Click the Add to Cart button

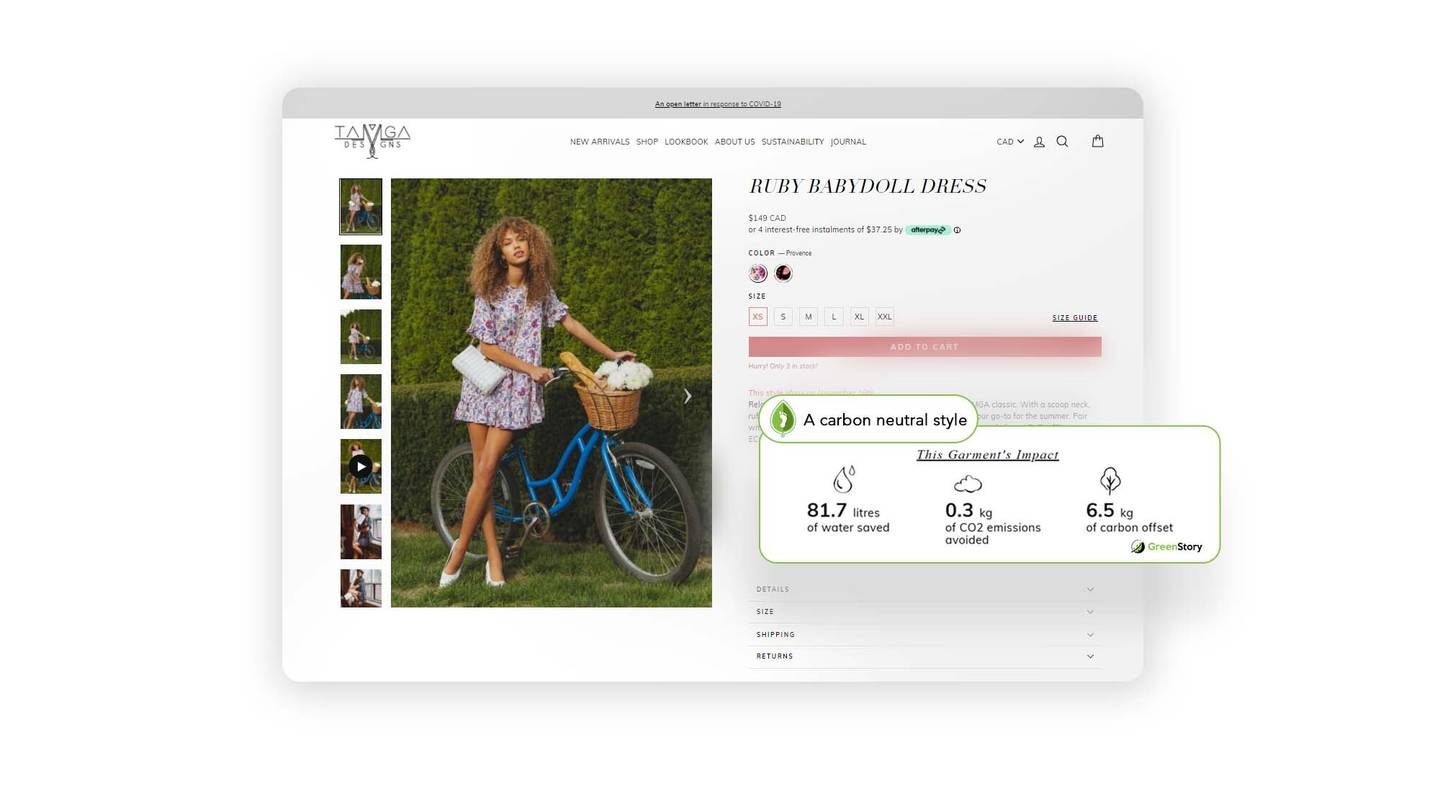[925, 347]
